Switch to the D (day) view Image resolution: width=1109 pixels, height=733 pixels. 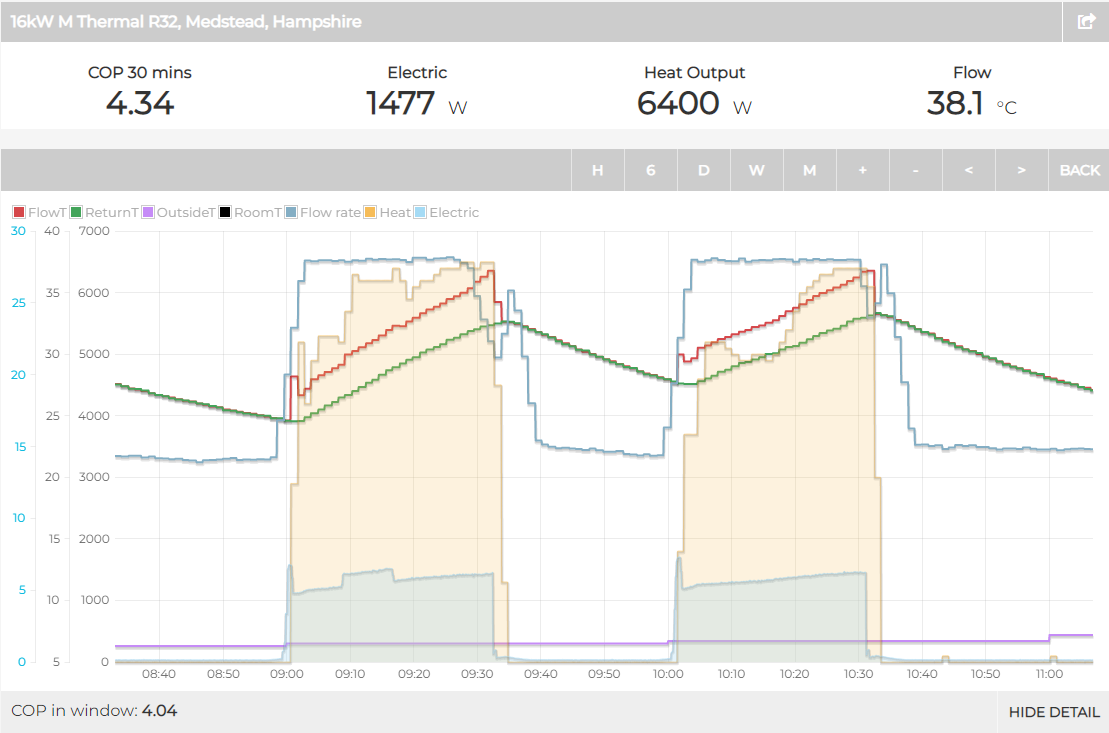(x=703, y=170)
